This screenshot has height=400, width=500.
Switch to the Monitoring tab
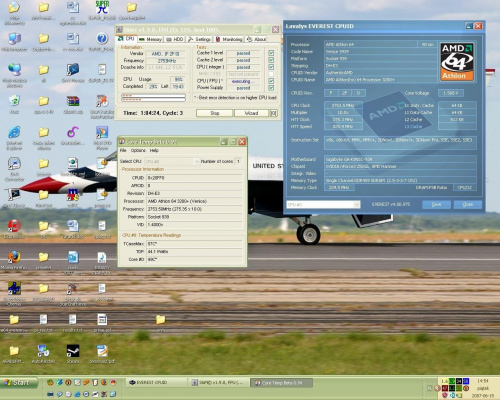(x=229, y=39)
